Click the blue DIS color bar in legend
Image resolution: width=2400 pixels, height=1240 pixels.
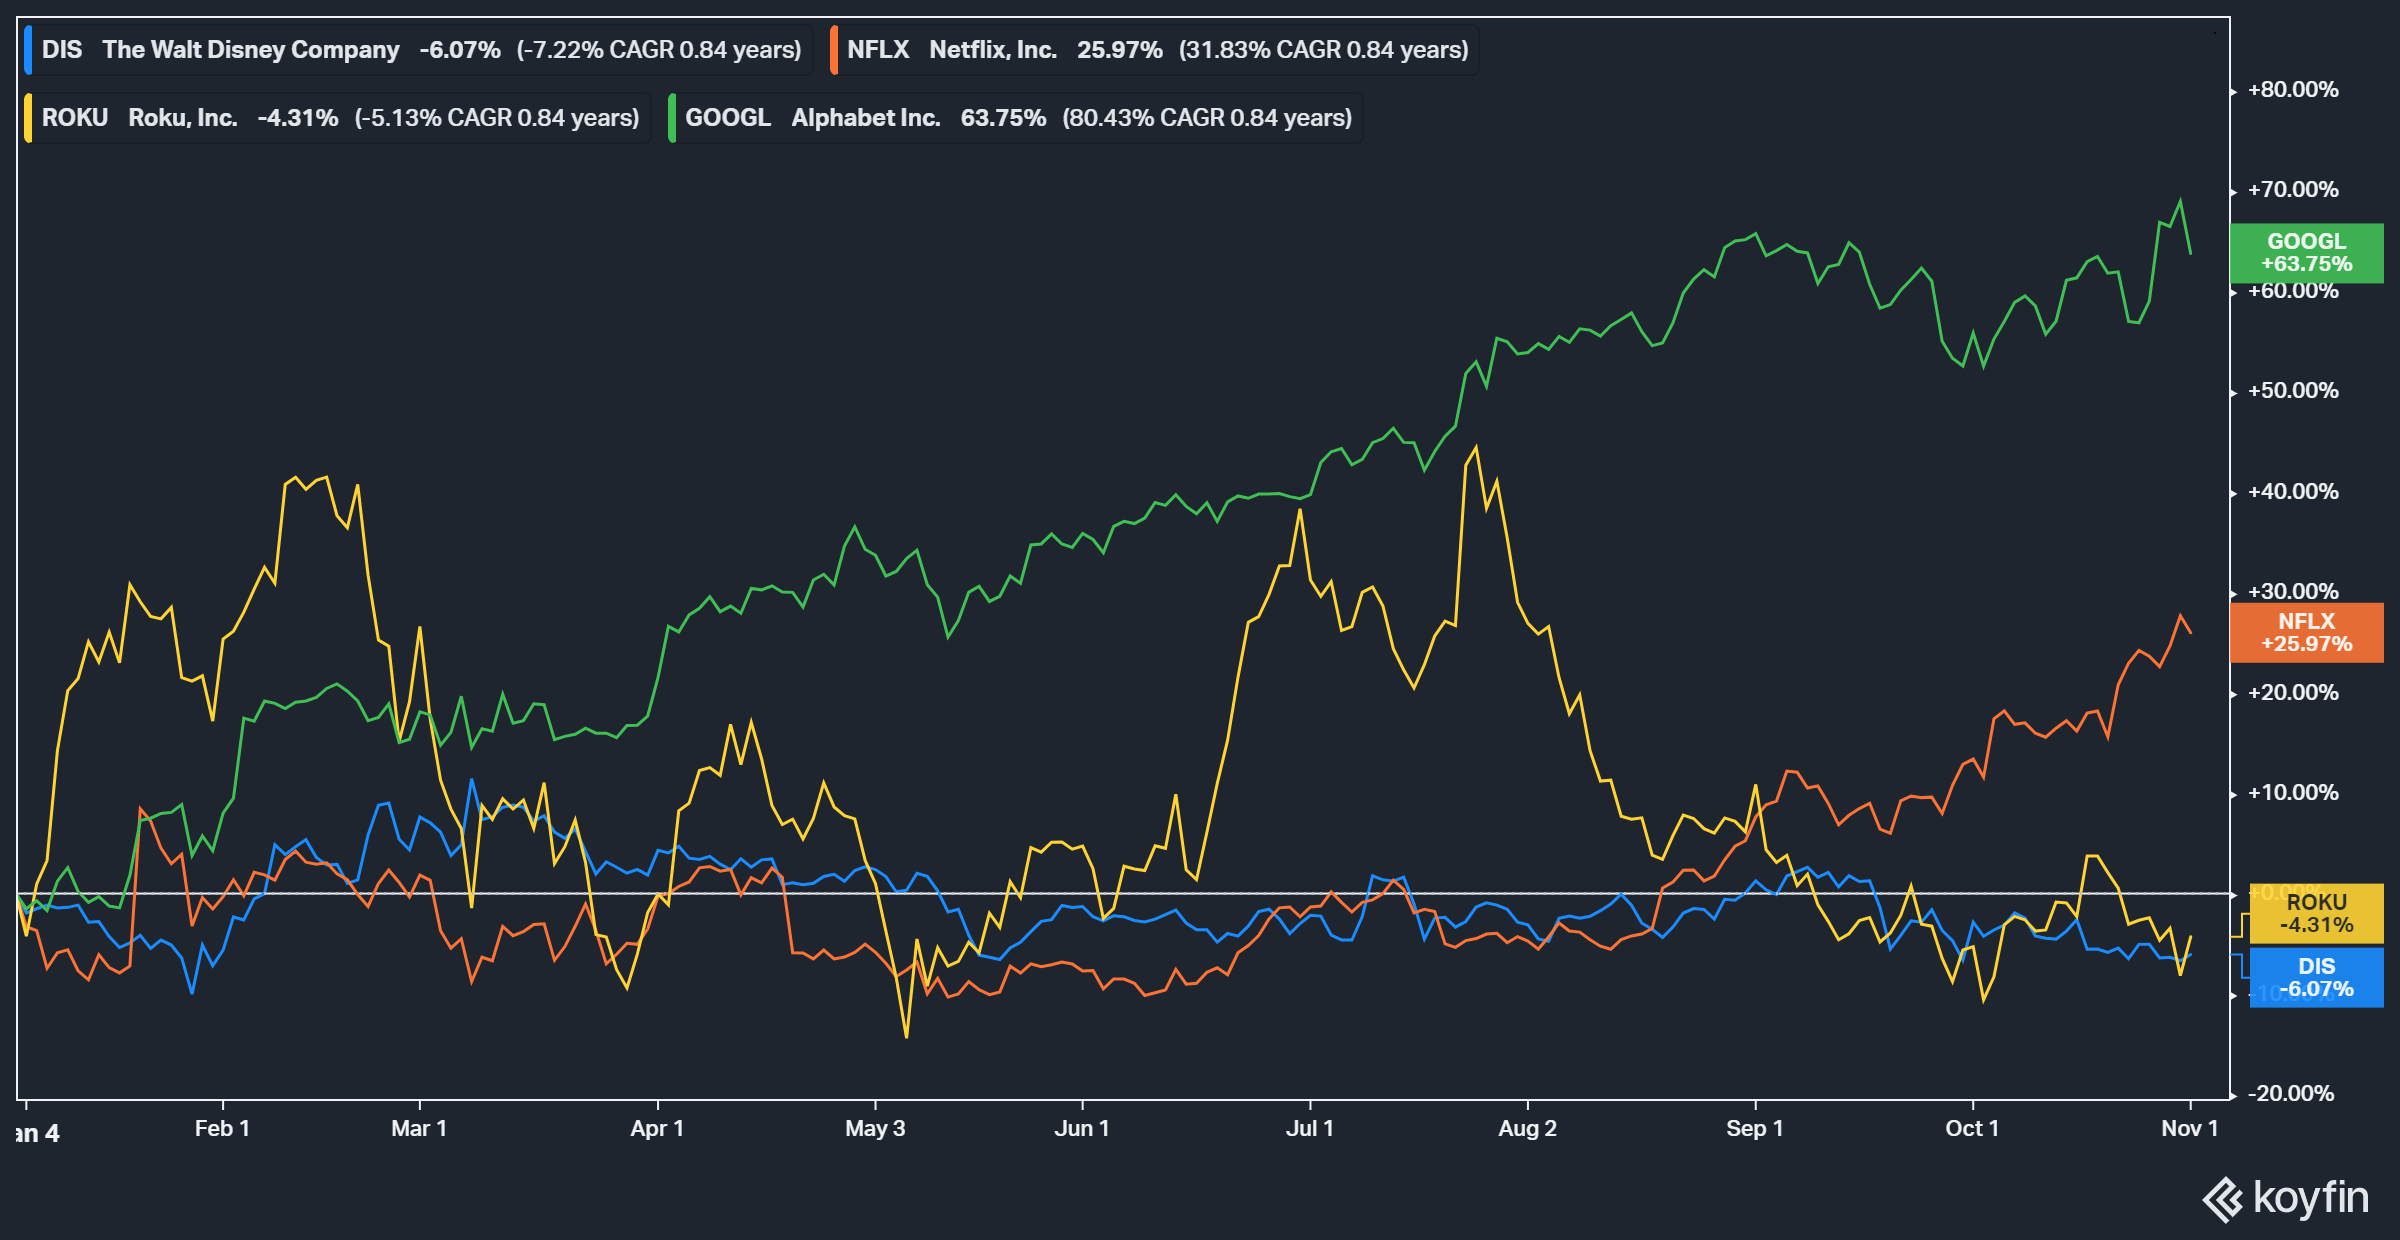click(x=28, y=50)
